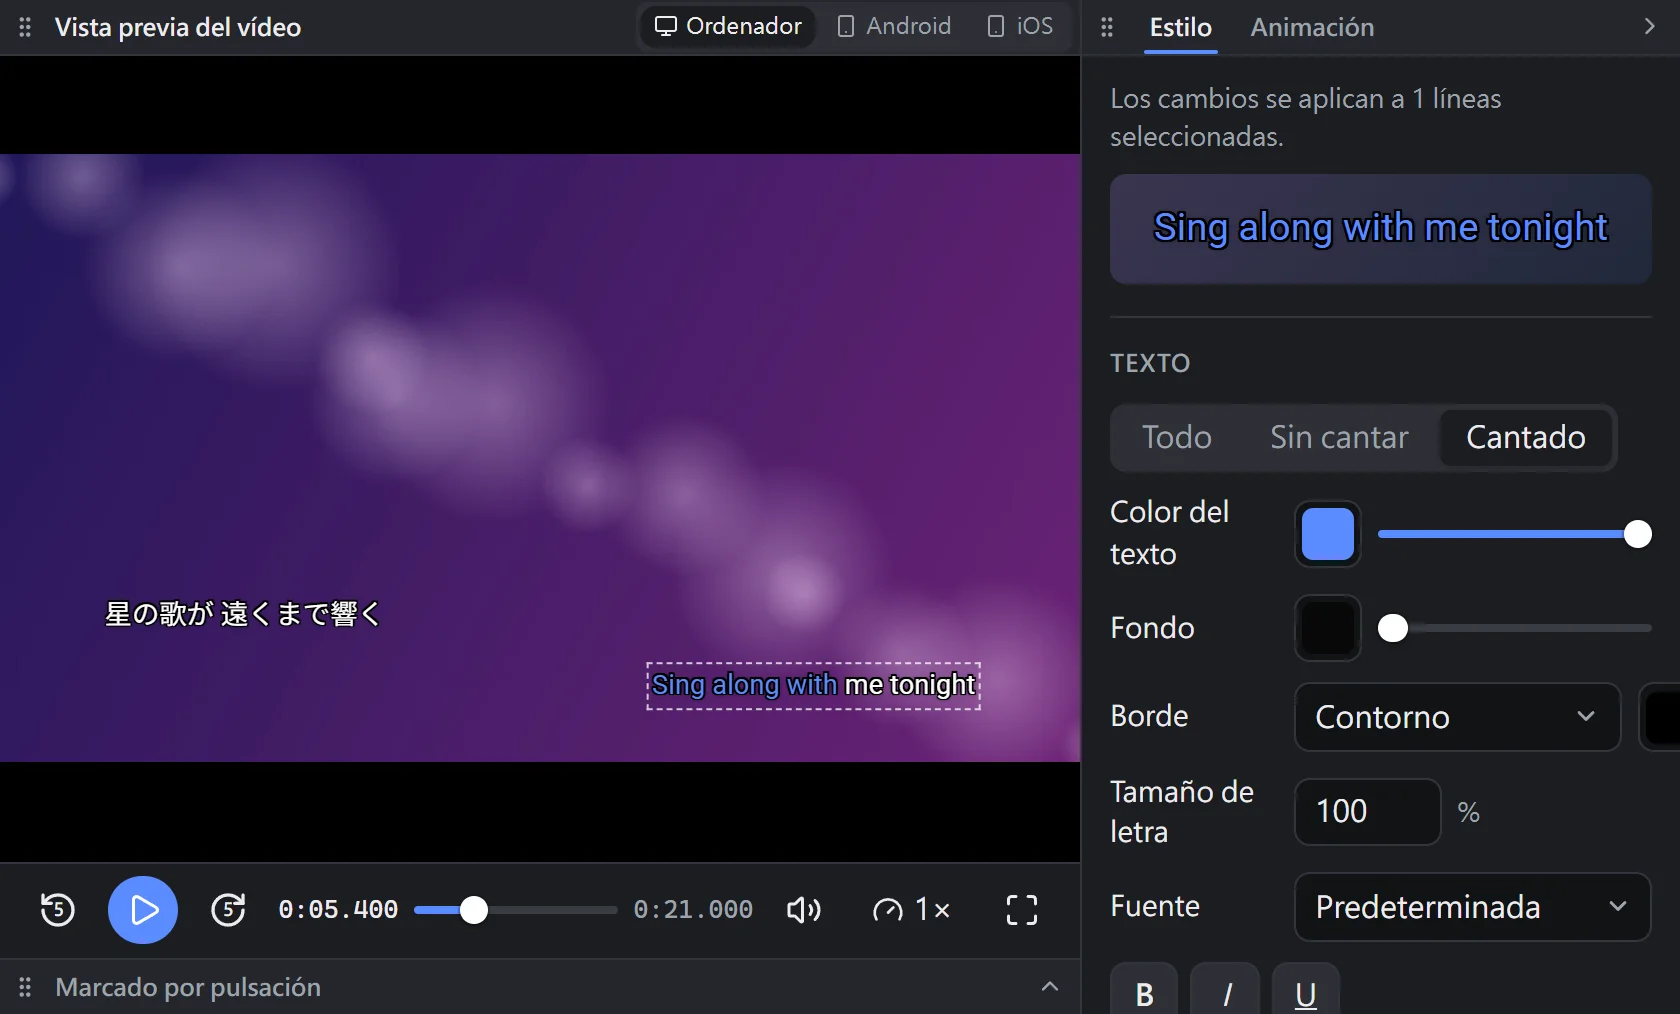Rewind 5 seconds button
This screenshot has height=1014, width=1680.
(x=58, y=910)
